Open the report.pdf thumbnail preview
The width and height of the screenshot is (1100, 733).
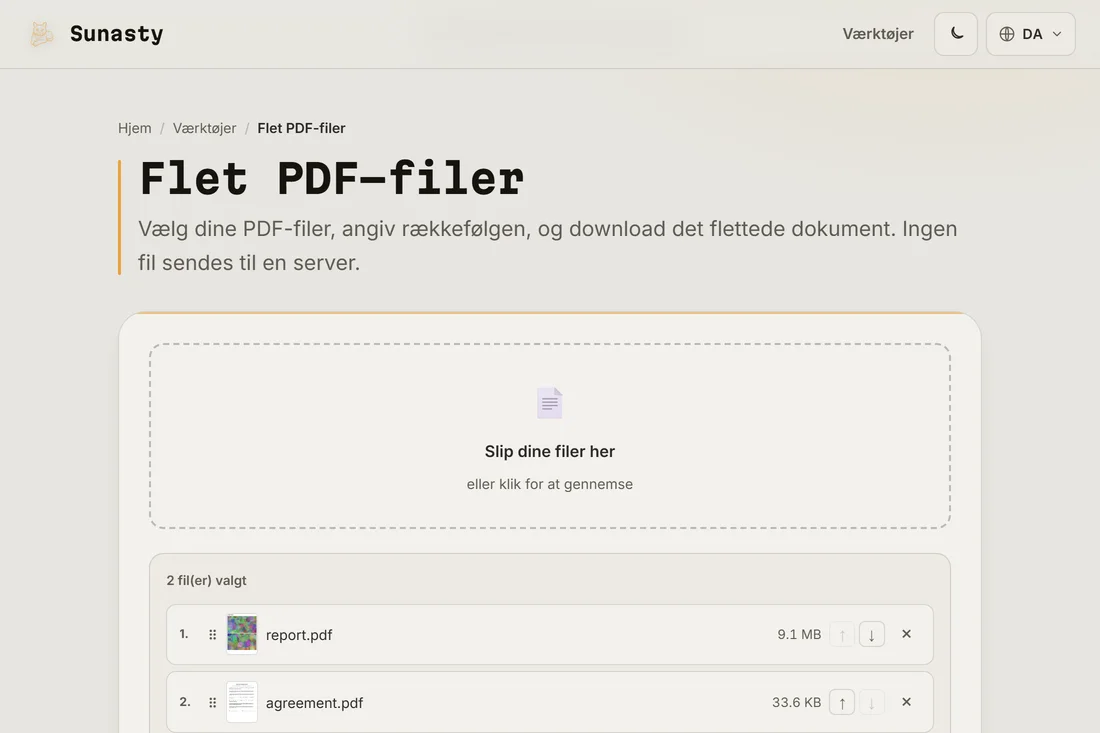coord(242,633)
